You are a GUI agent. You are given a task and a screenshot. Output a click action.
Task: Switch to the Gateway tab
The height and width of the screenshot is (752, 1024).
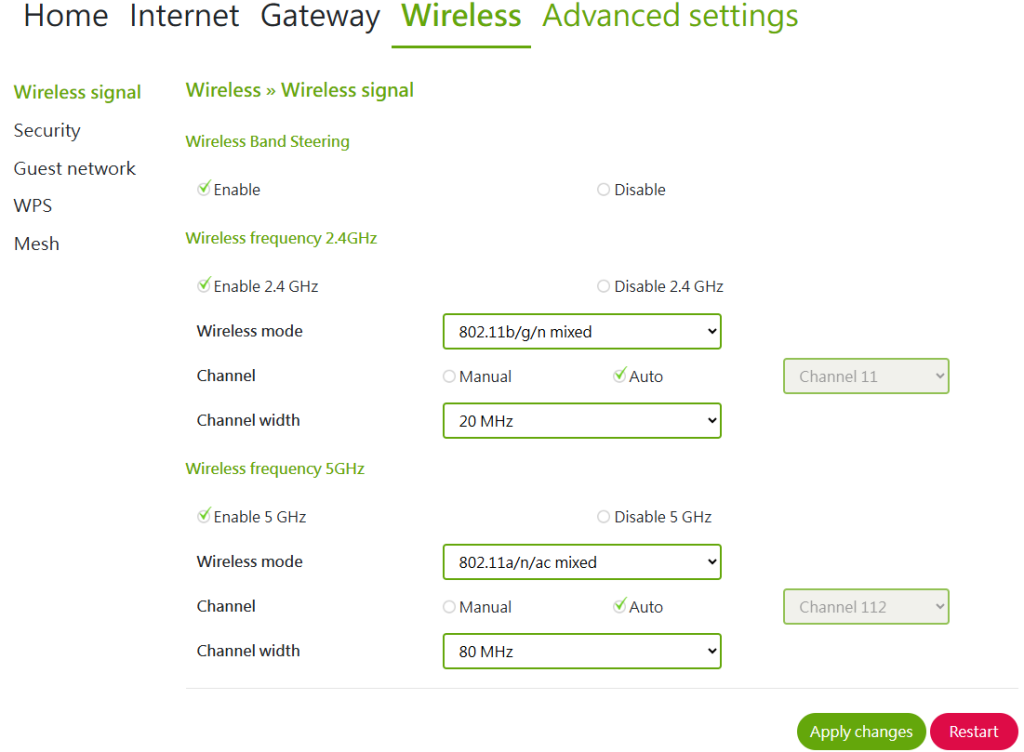click(x=320, y=17)
